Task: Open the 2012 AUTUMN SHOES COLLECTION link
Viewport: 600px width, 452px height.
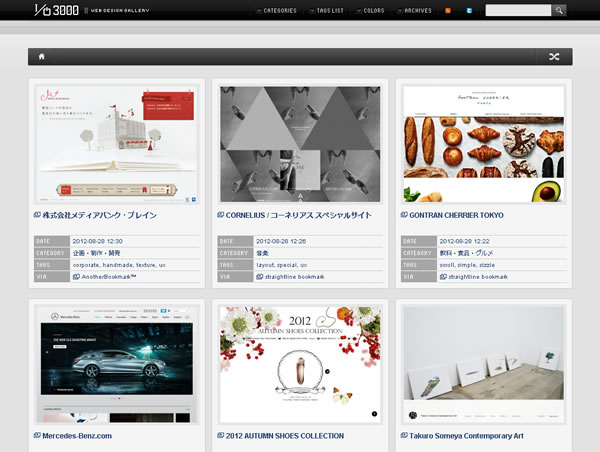Action: [x=285, y=436]
